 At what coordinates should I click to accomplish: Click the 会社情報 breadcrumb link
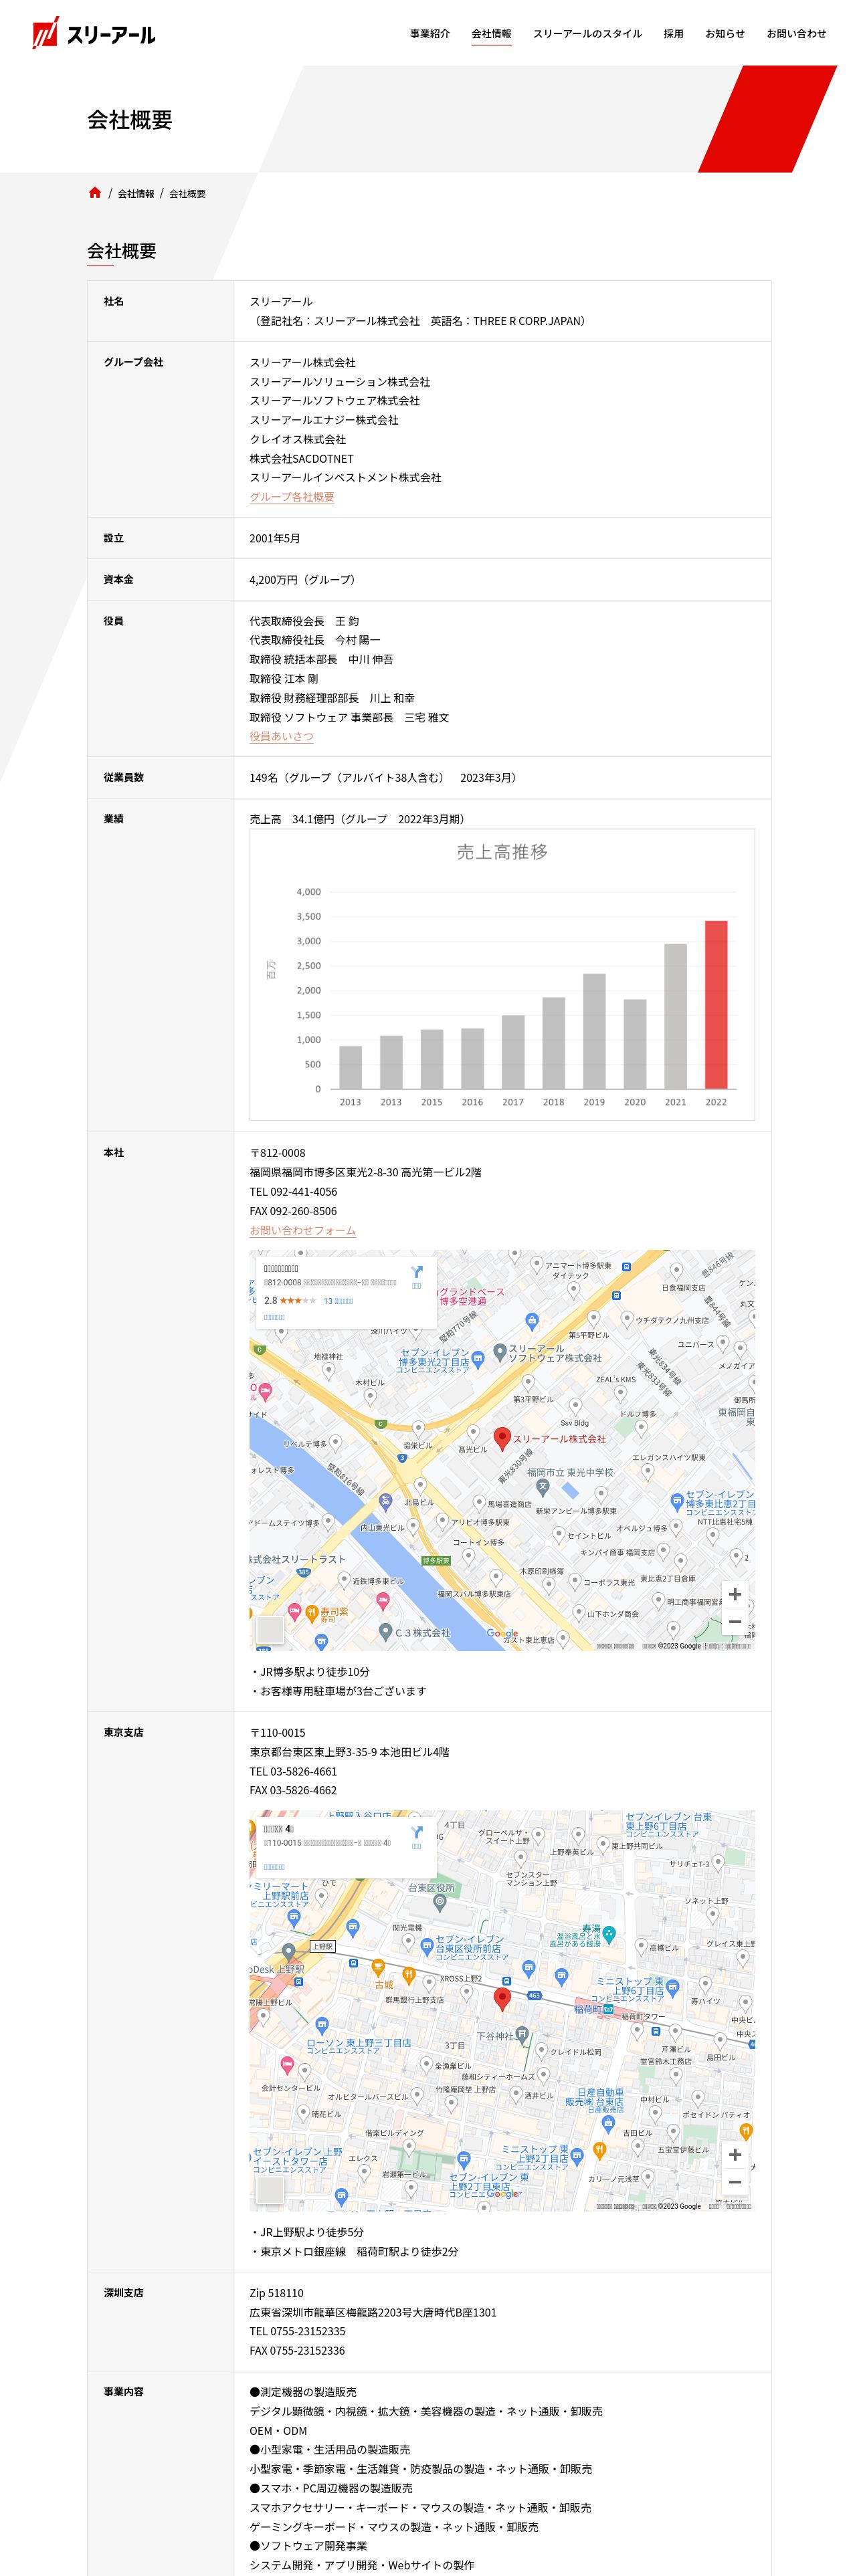[x=136, y=194]
